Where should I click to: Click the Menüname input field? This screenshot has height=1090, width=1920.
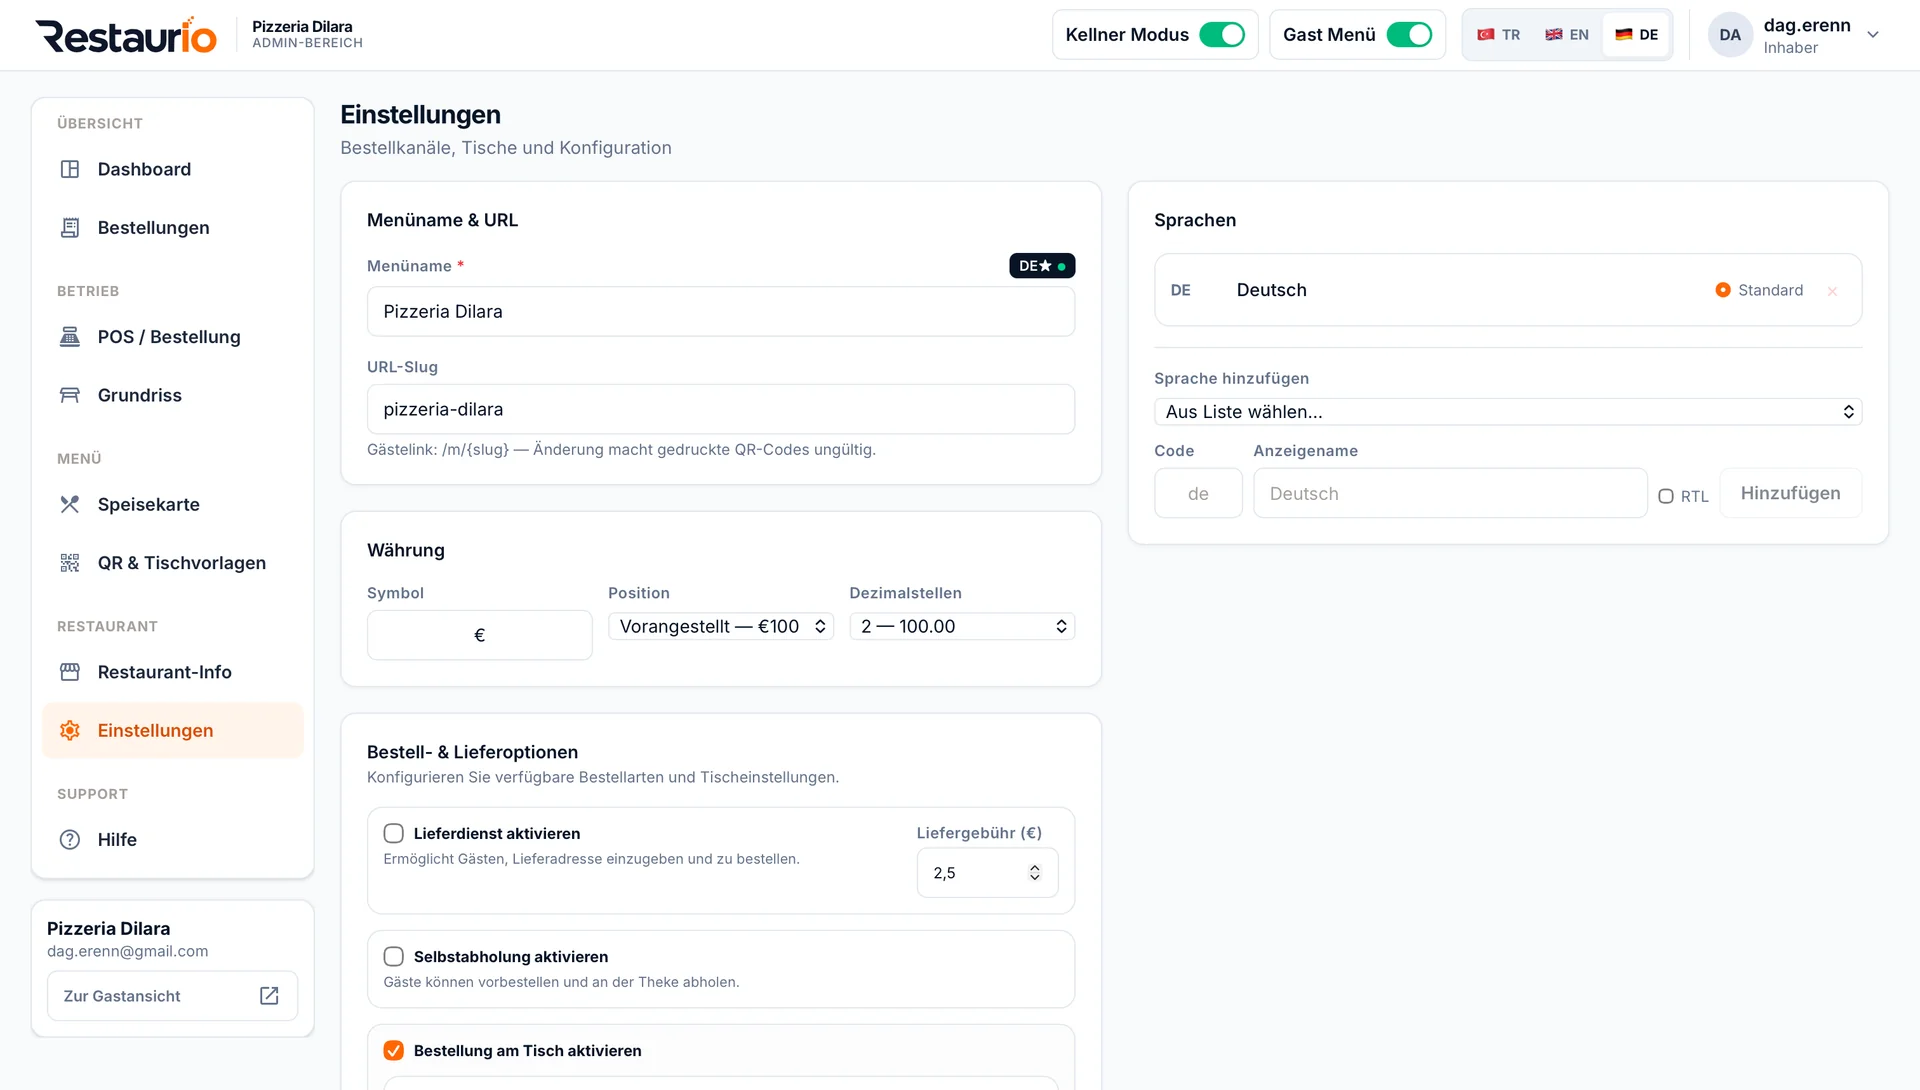point(721,312)
